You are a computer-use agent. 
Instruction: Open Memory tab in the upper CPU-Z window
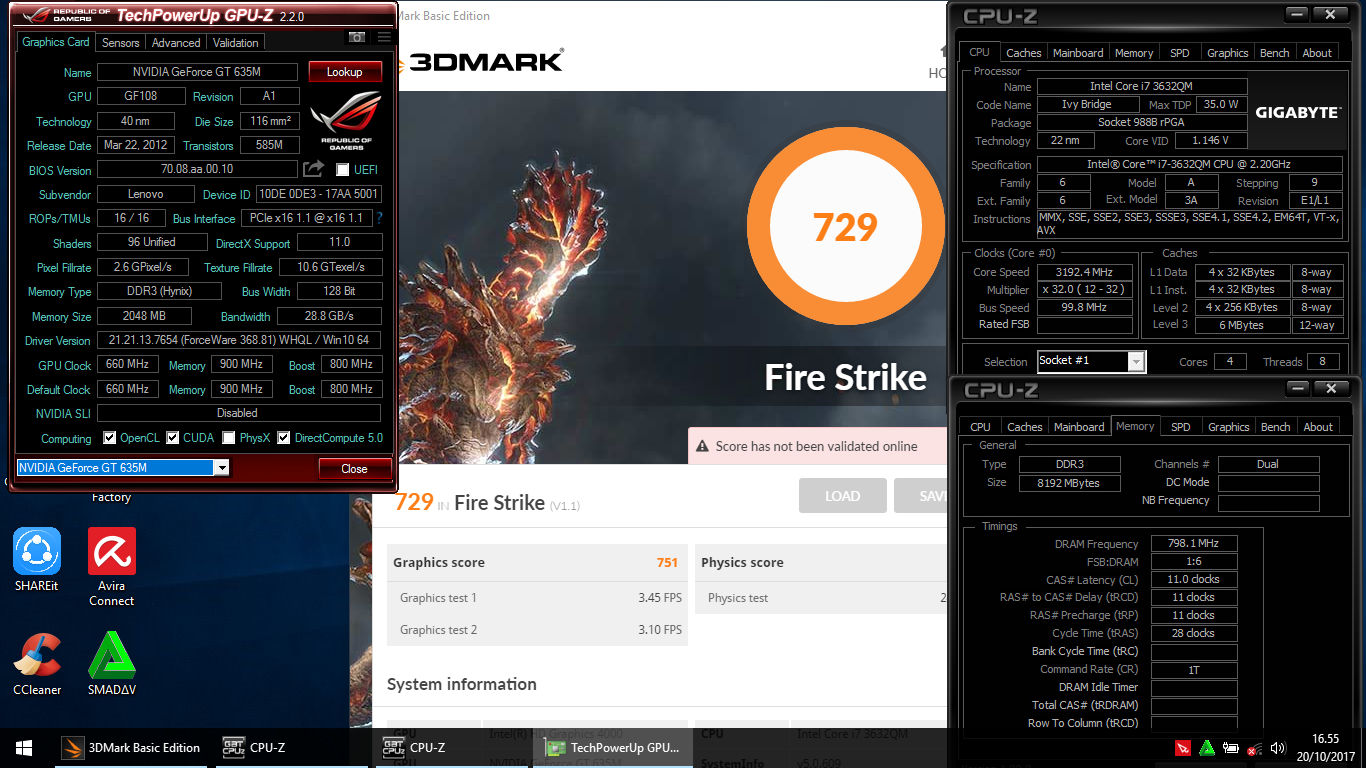coord(1134,53)
